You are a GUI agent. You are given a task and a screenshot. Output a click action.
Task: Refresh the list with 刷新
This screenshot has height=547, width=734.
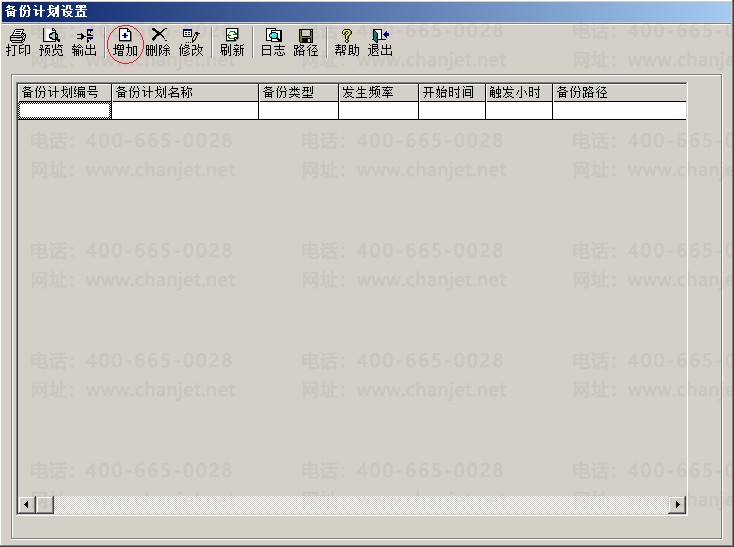coord(232,43)
